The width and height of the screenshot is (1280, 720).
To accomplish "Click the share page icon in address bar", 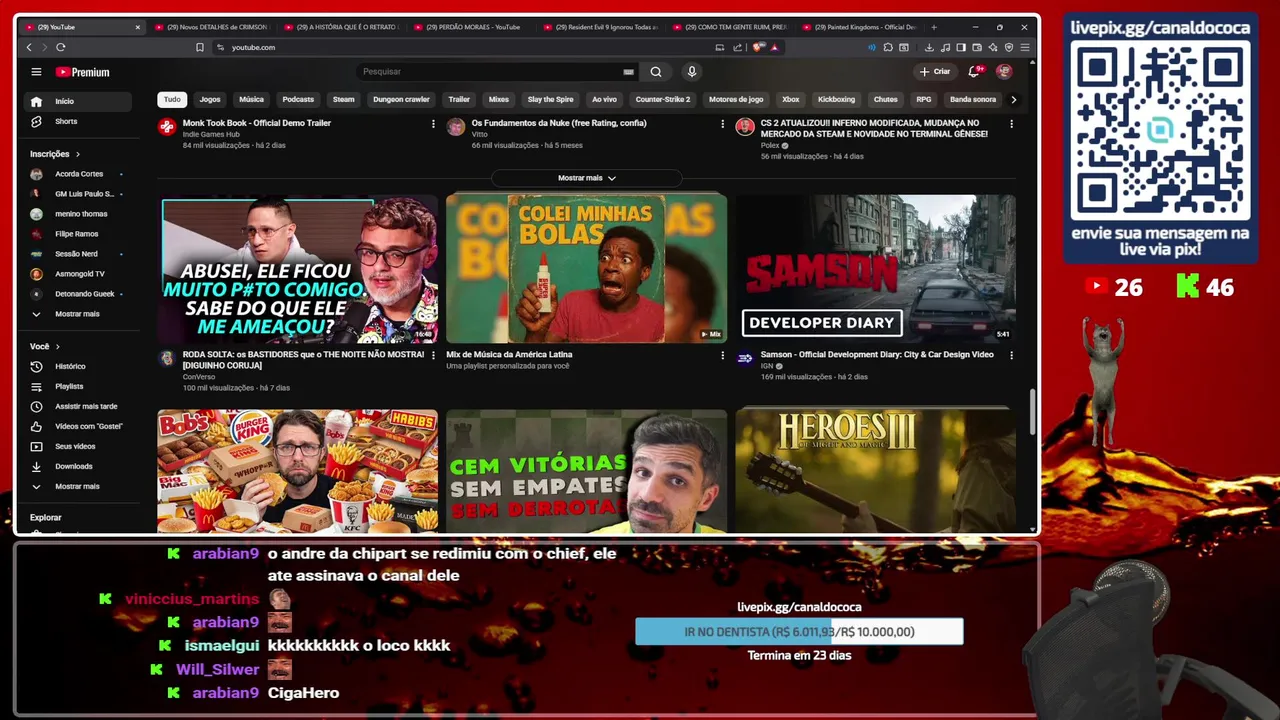I will [737, 47].
